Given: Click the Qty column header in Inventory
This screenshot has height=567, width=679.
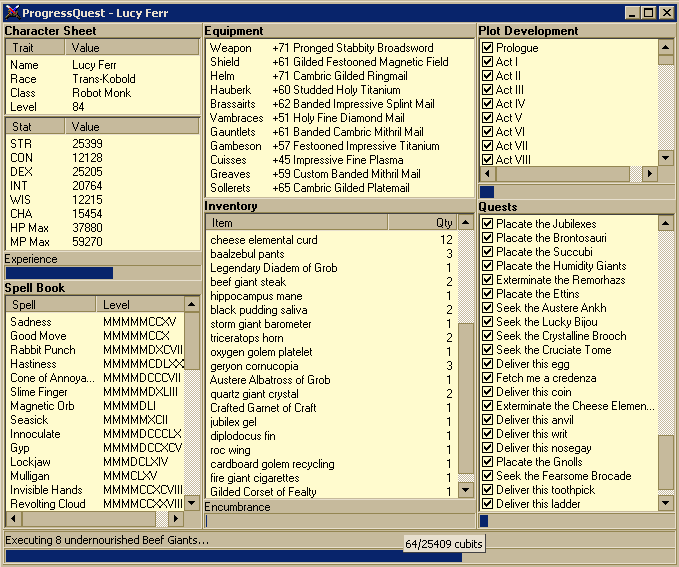Looking at the screenshot, I should click(423, 223).
